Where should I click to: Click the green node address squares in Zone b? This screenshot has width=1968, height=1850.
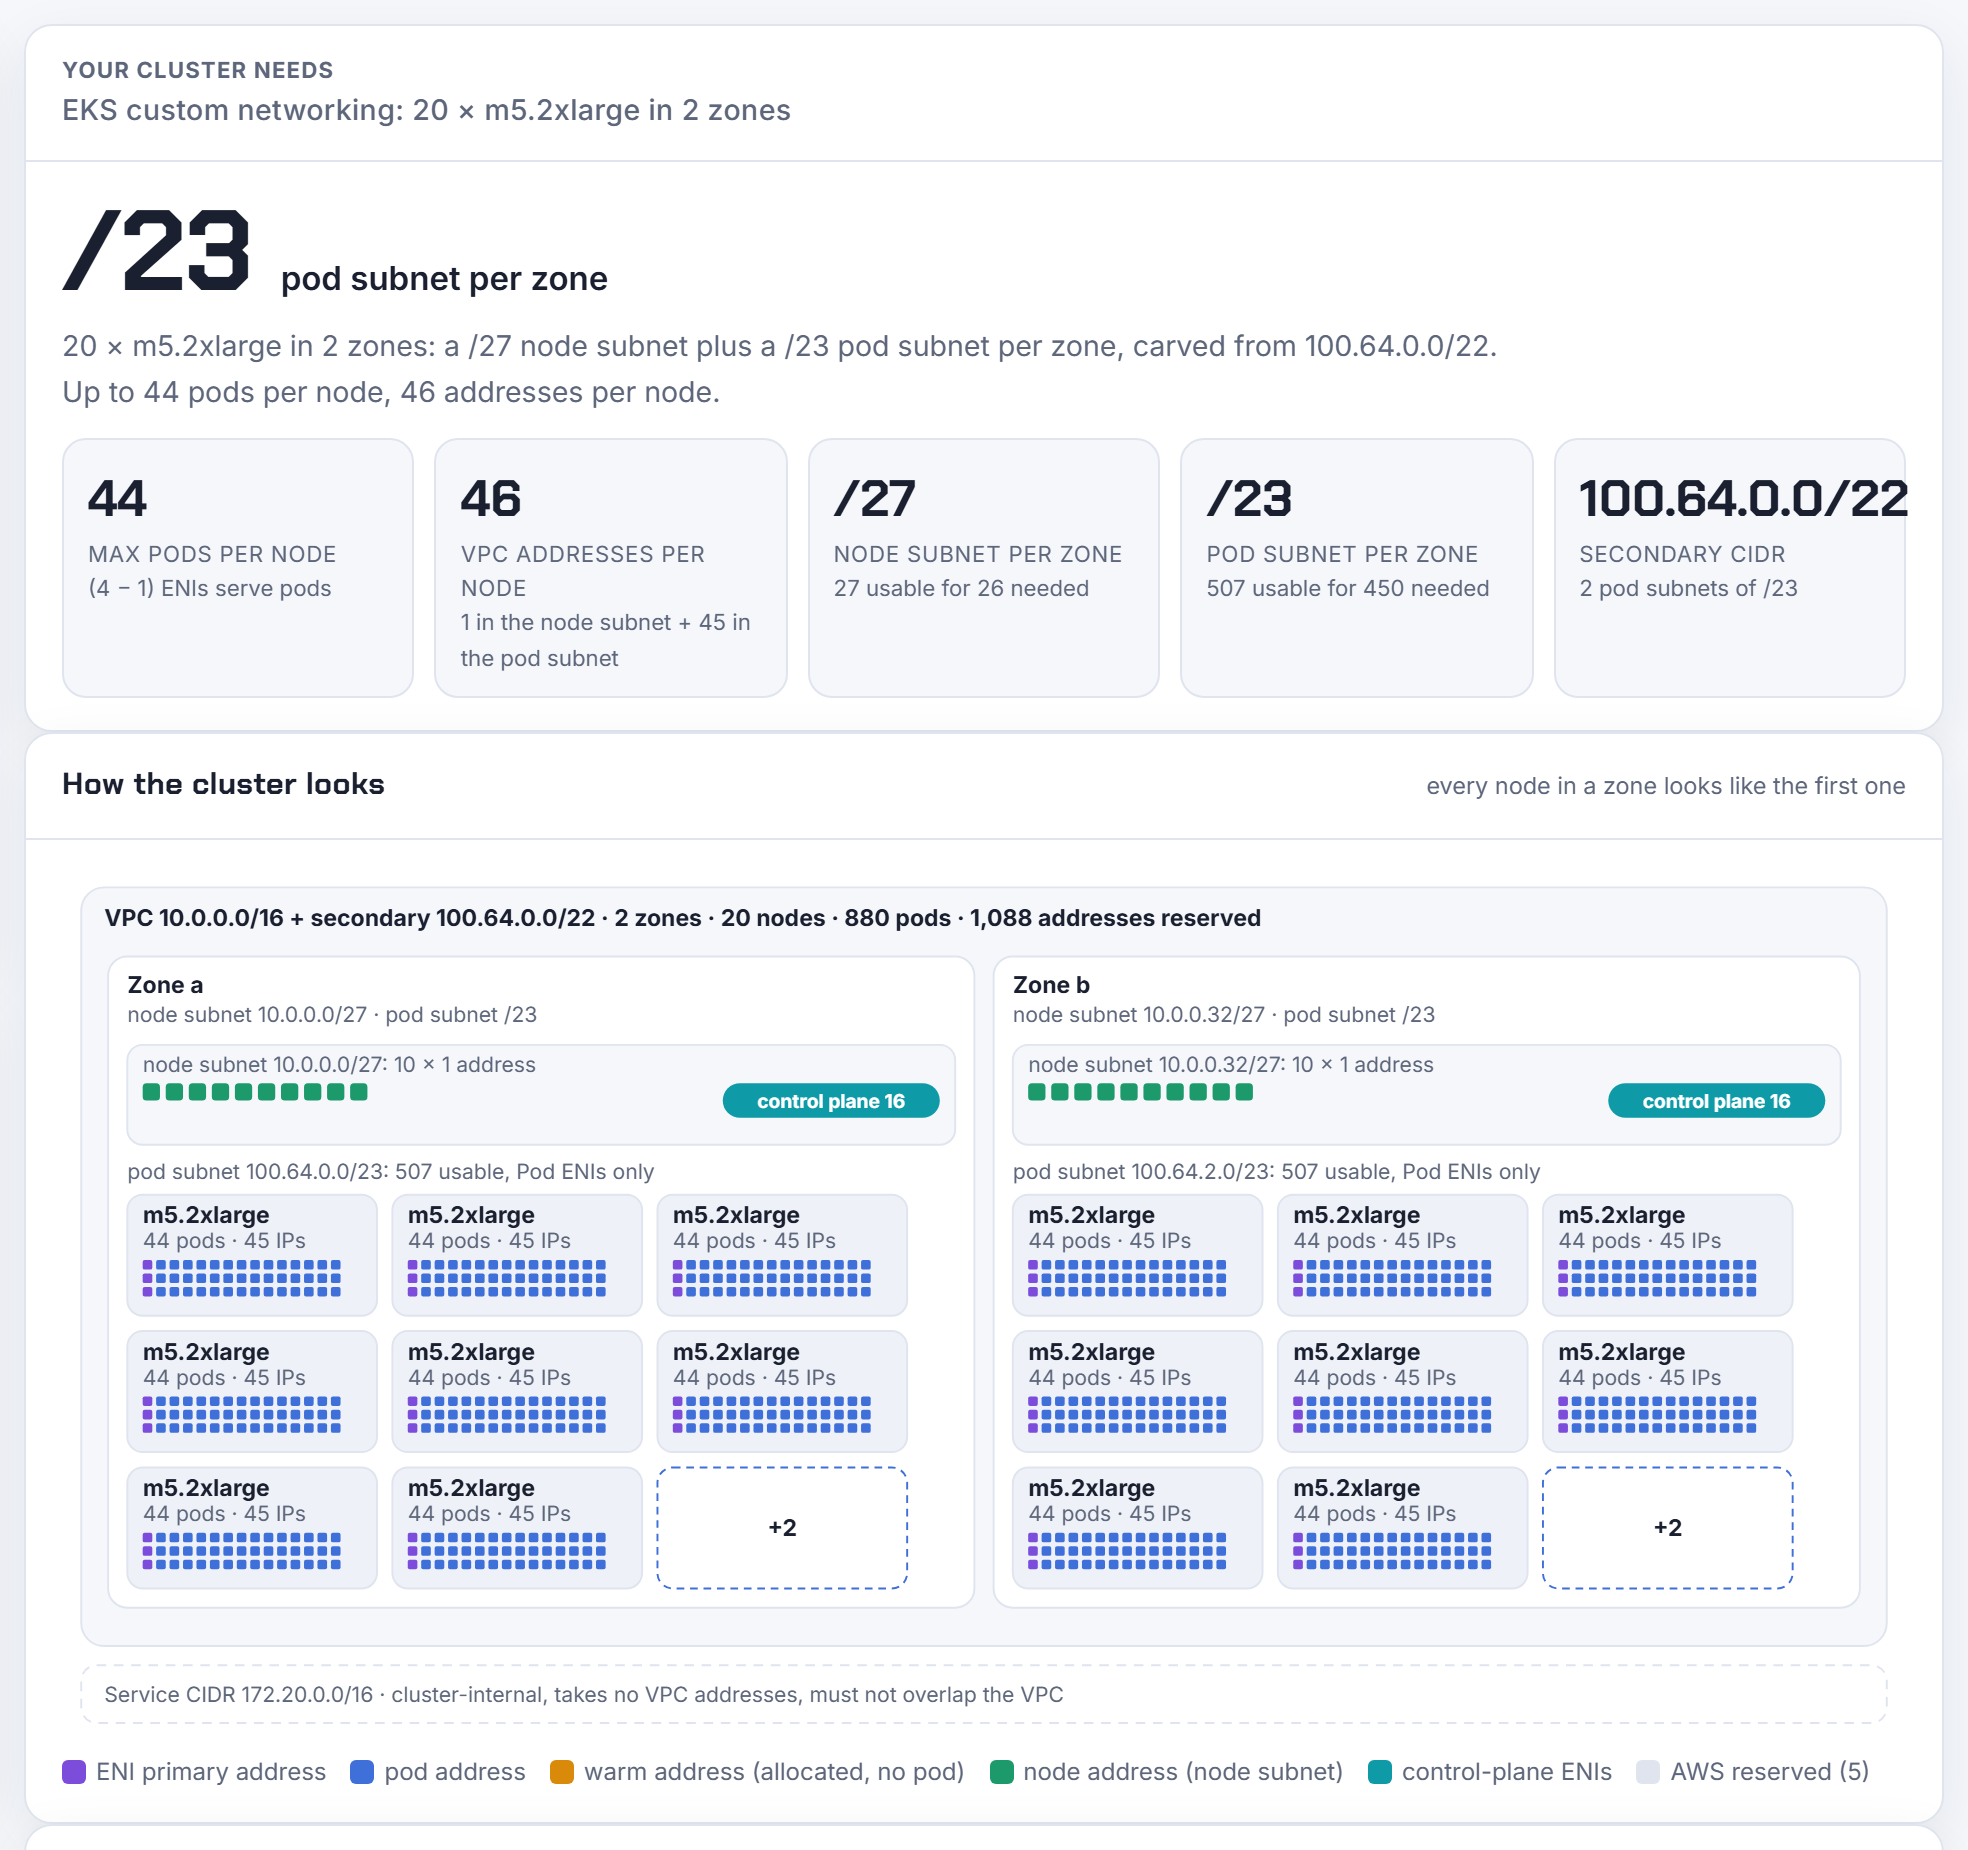(x=1140, y=1092)
